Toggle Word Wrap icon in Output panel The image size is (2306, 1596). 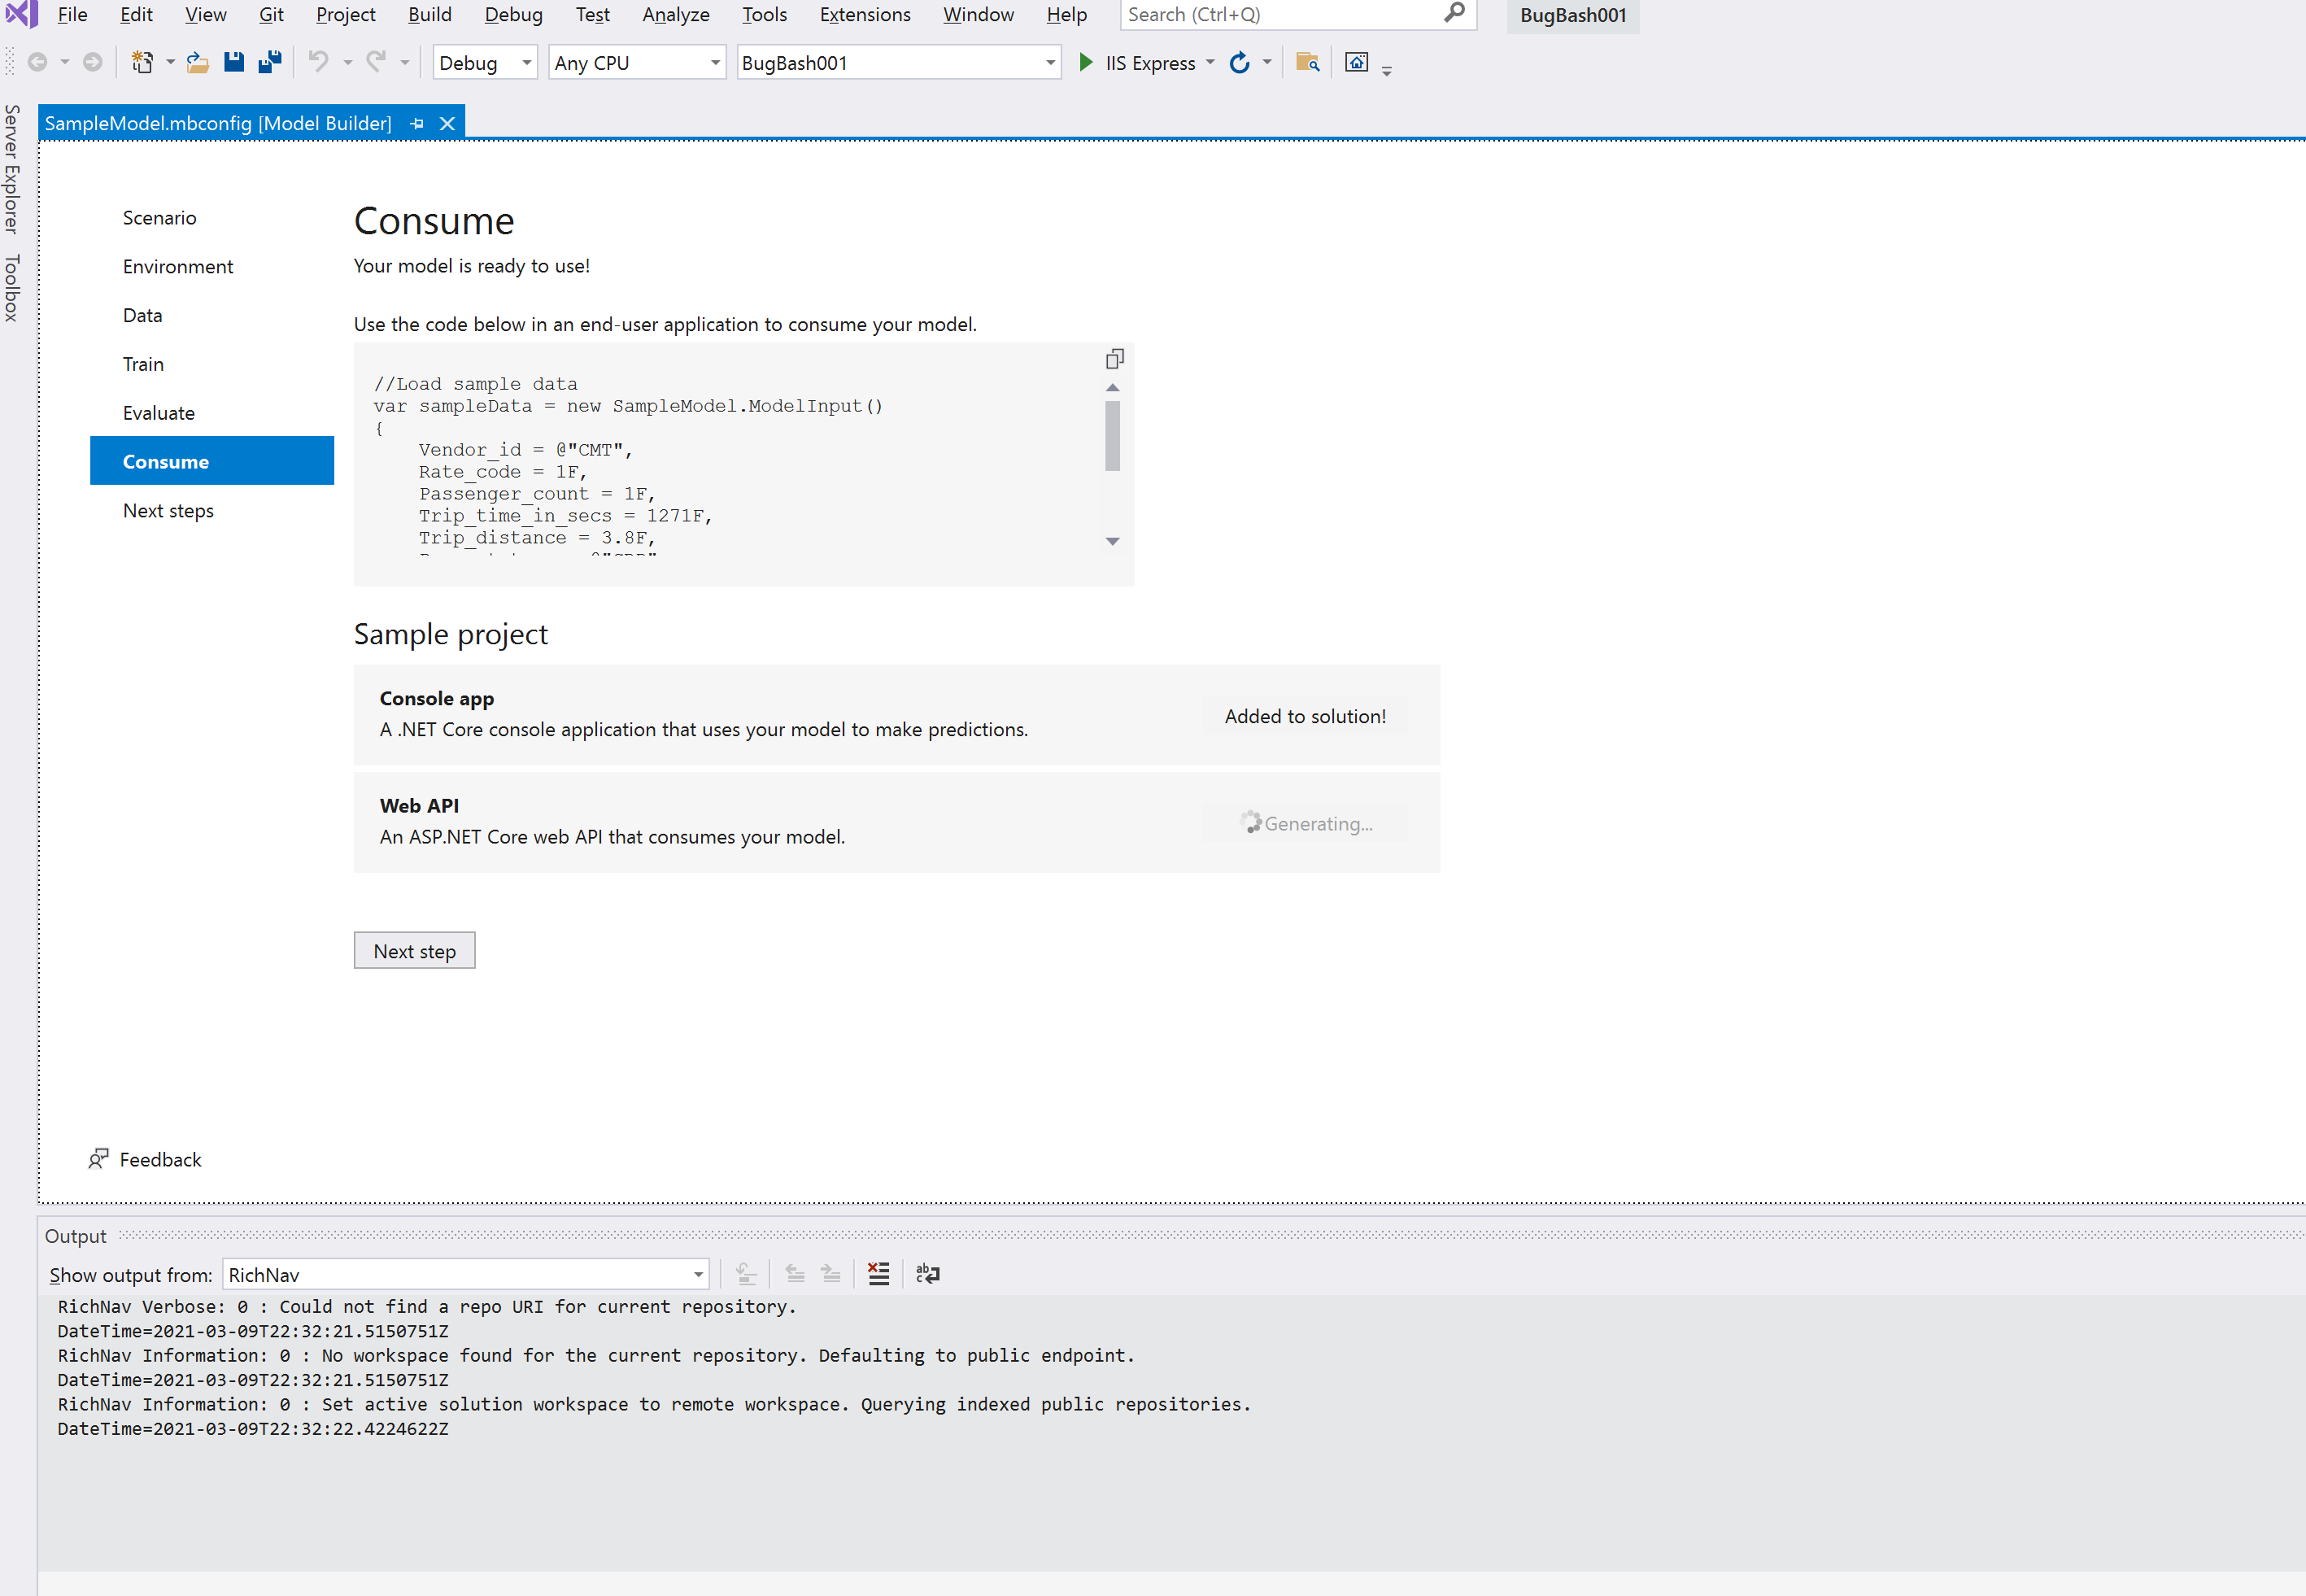pyautogui.click(x=927, y=1273)
